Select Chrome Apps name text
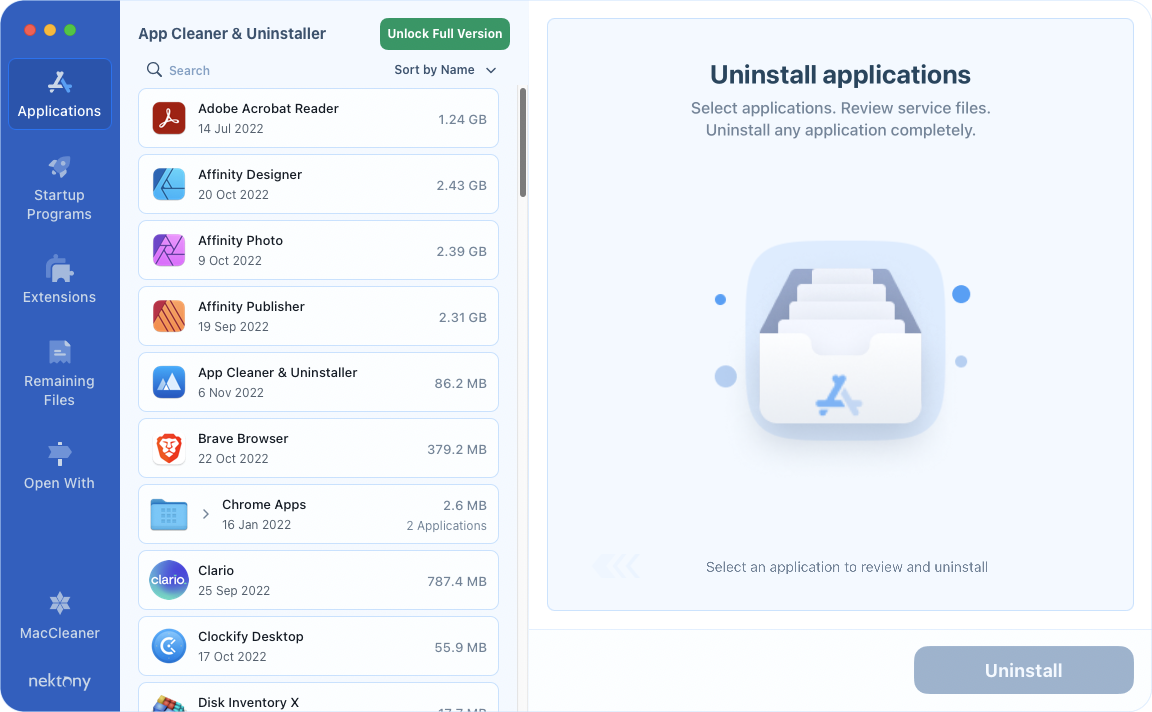Viewport: 1152px width, 712px height. click(264, 505)
